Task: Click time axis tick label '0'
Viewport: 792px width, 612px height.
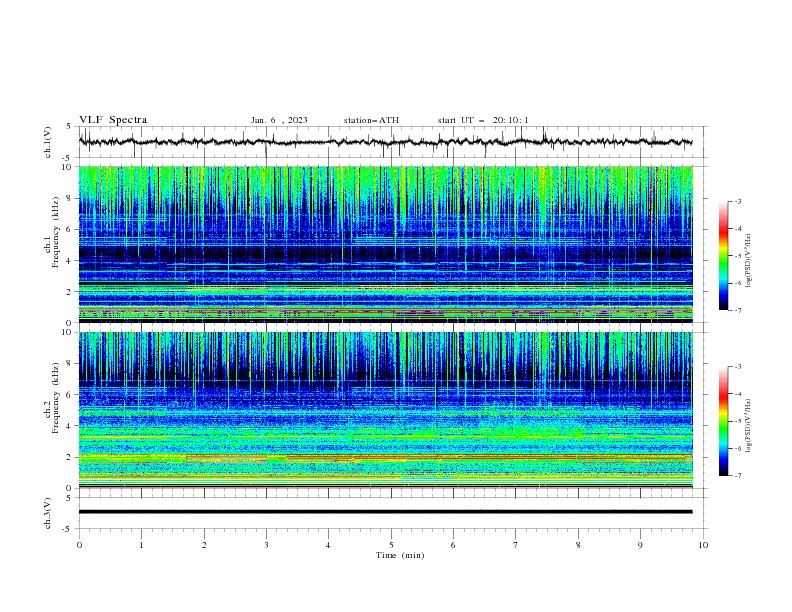Action: coord(79,545)
